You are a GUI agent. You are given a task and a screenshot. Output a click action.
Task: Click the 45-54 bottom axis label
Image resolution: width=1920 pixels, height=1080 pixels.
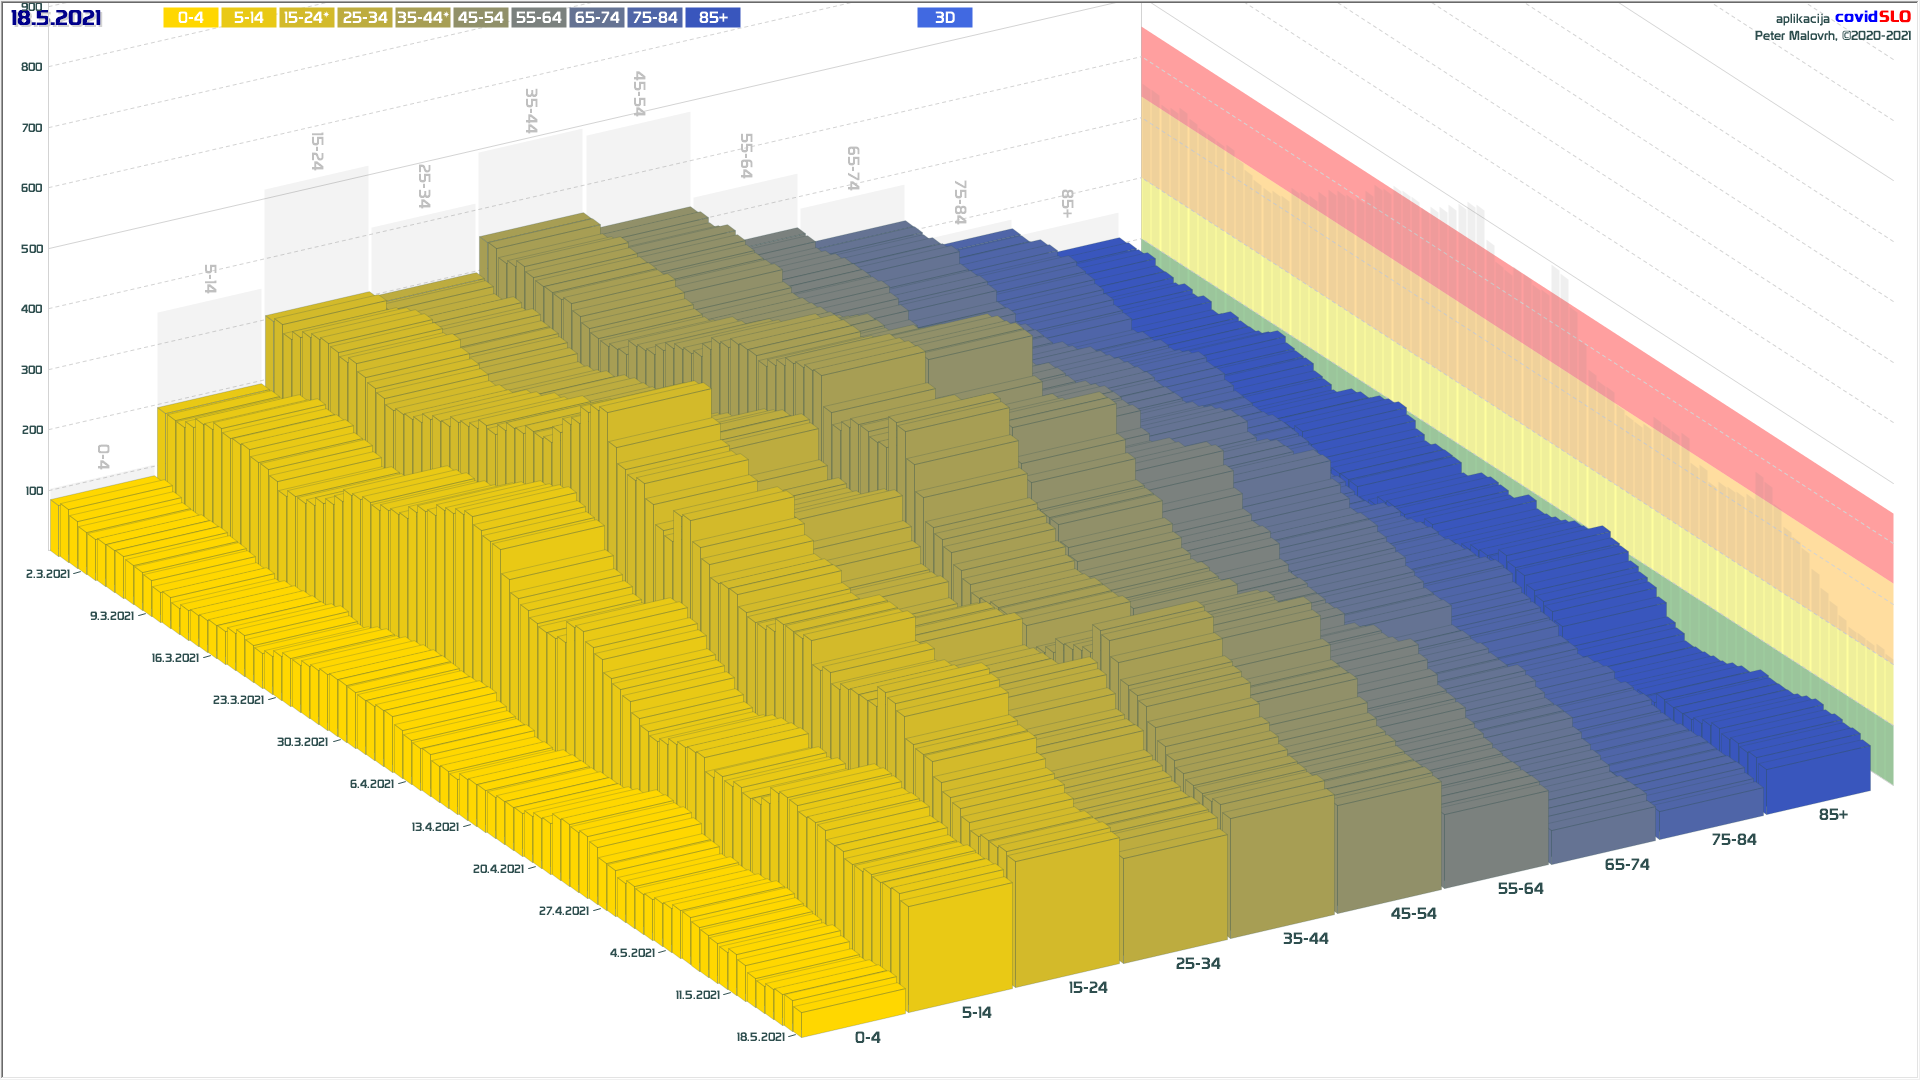(x=1413, y=914)
